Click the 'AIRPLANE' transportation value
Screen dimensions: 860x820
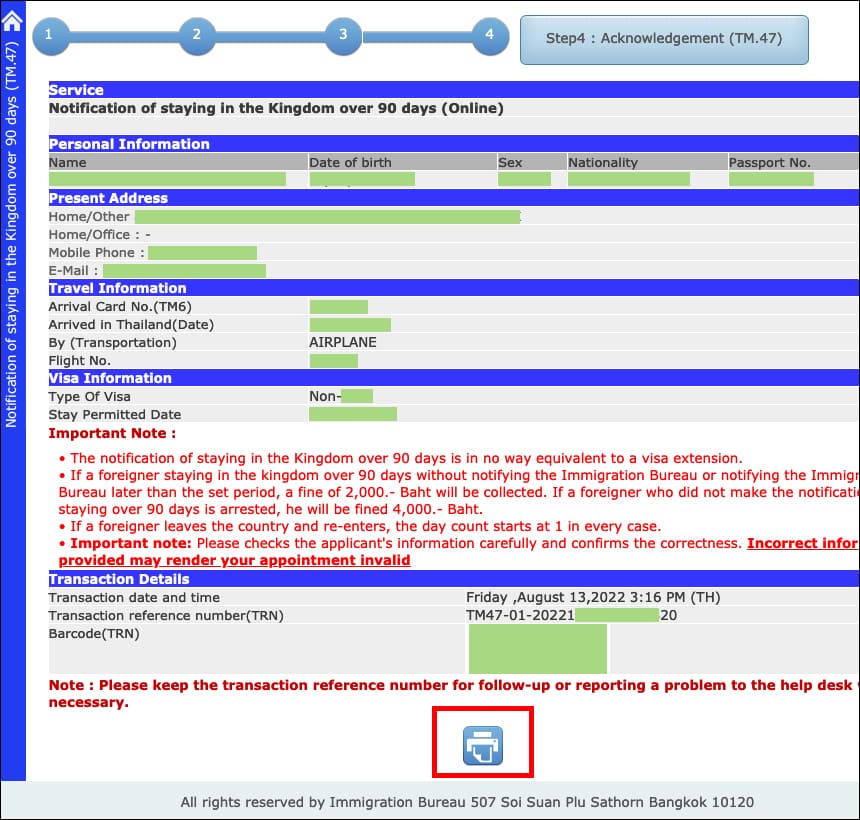[x=343, y=342]
